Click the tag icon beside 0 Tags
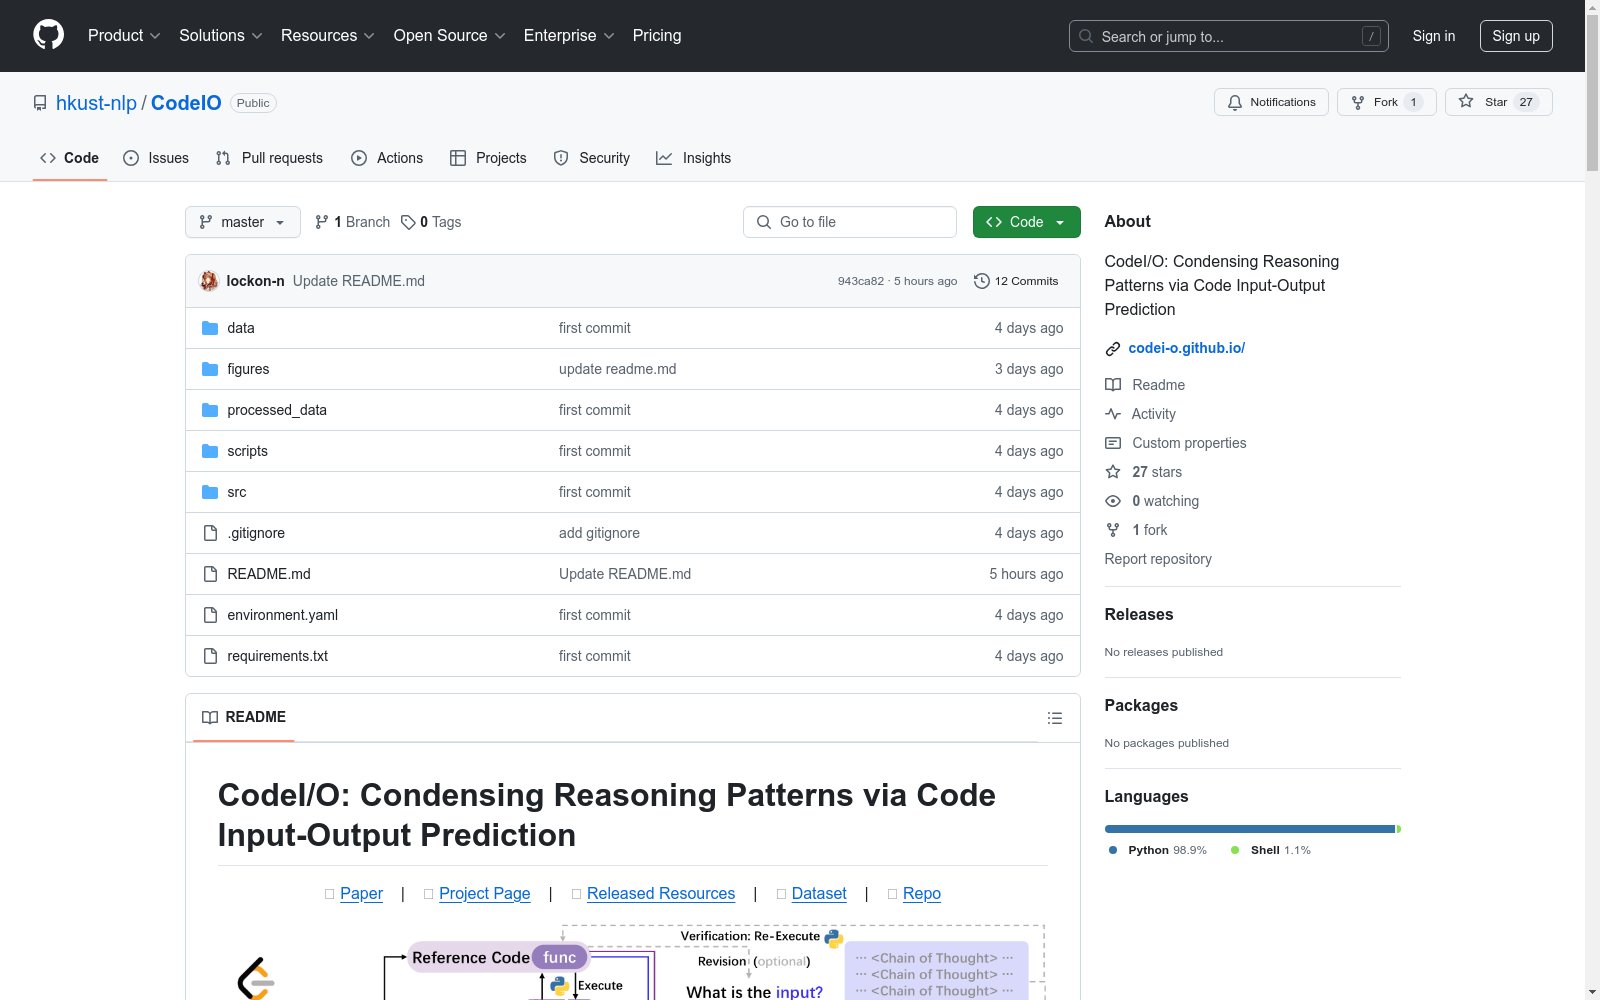 click(x=408, y=222)
